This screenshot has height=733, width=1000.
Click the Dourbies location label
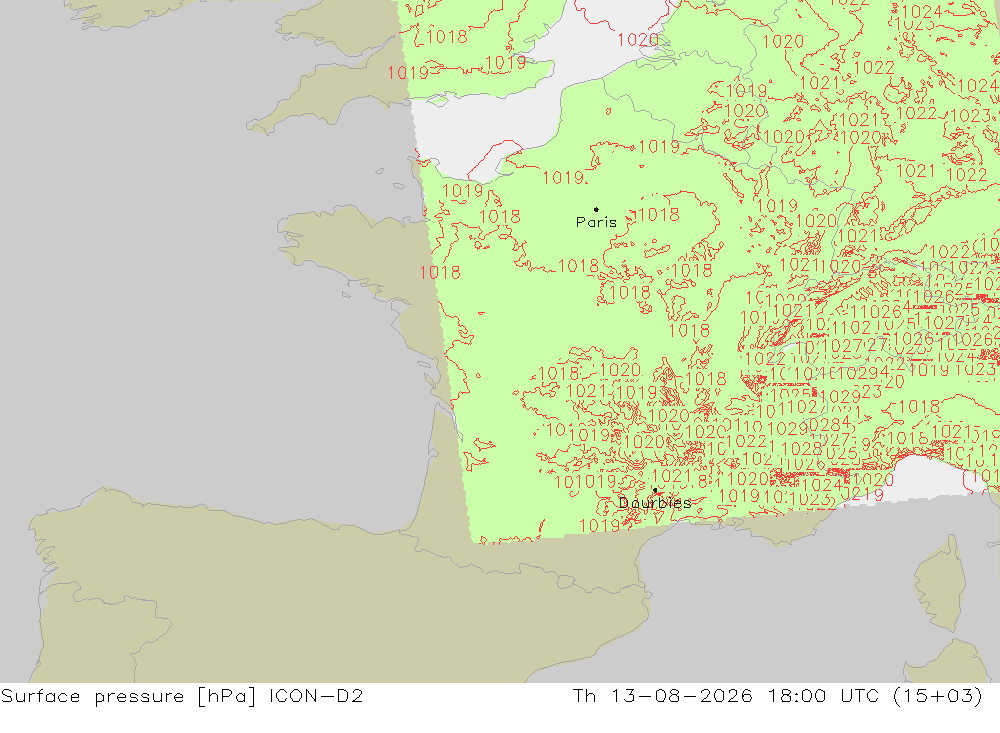(654, 503)
